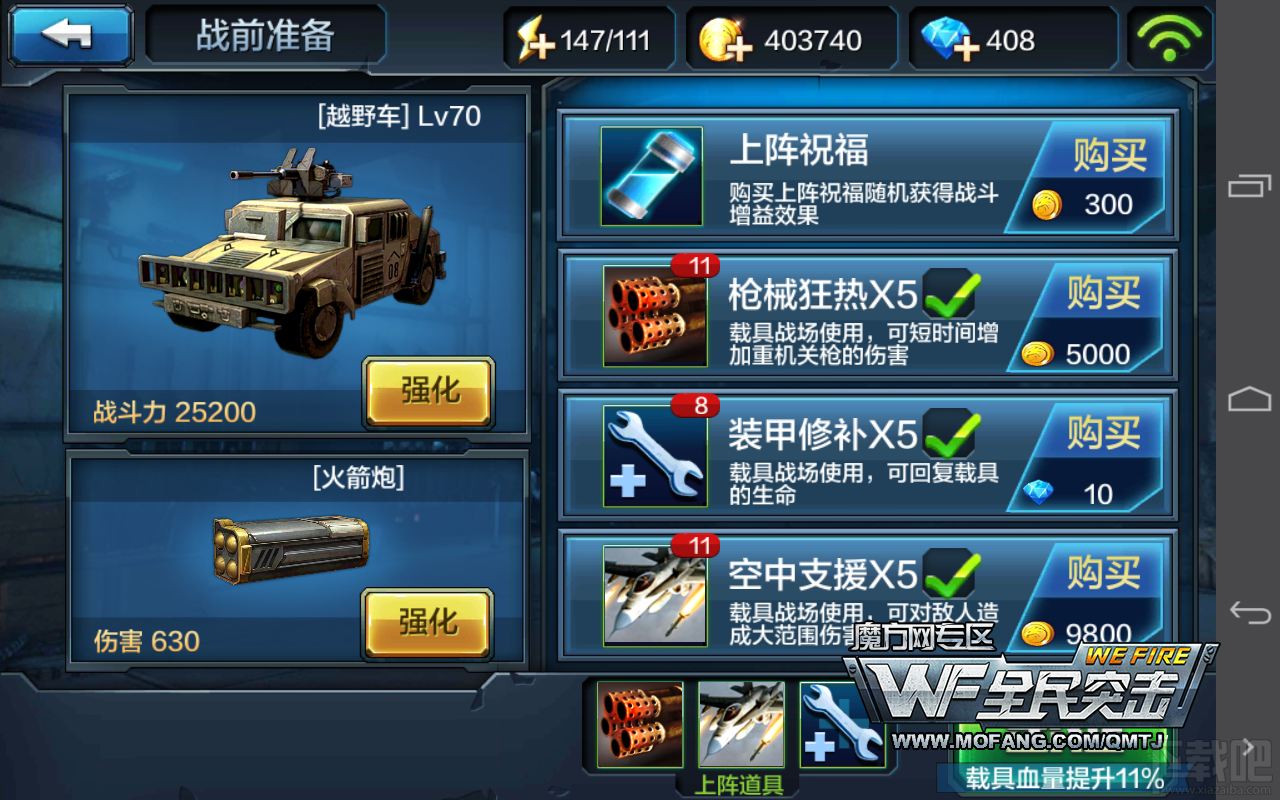Toggle the 装甲修补X5 green checkmark
Viewport: 1280px width, 800px height.
click(x=950, y=433)
